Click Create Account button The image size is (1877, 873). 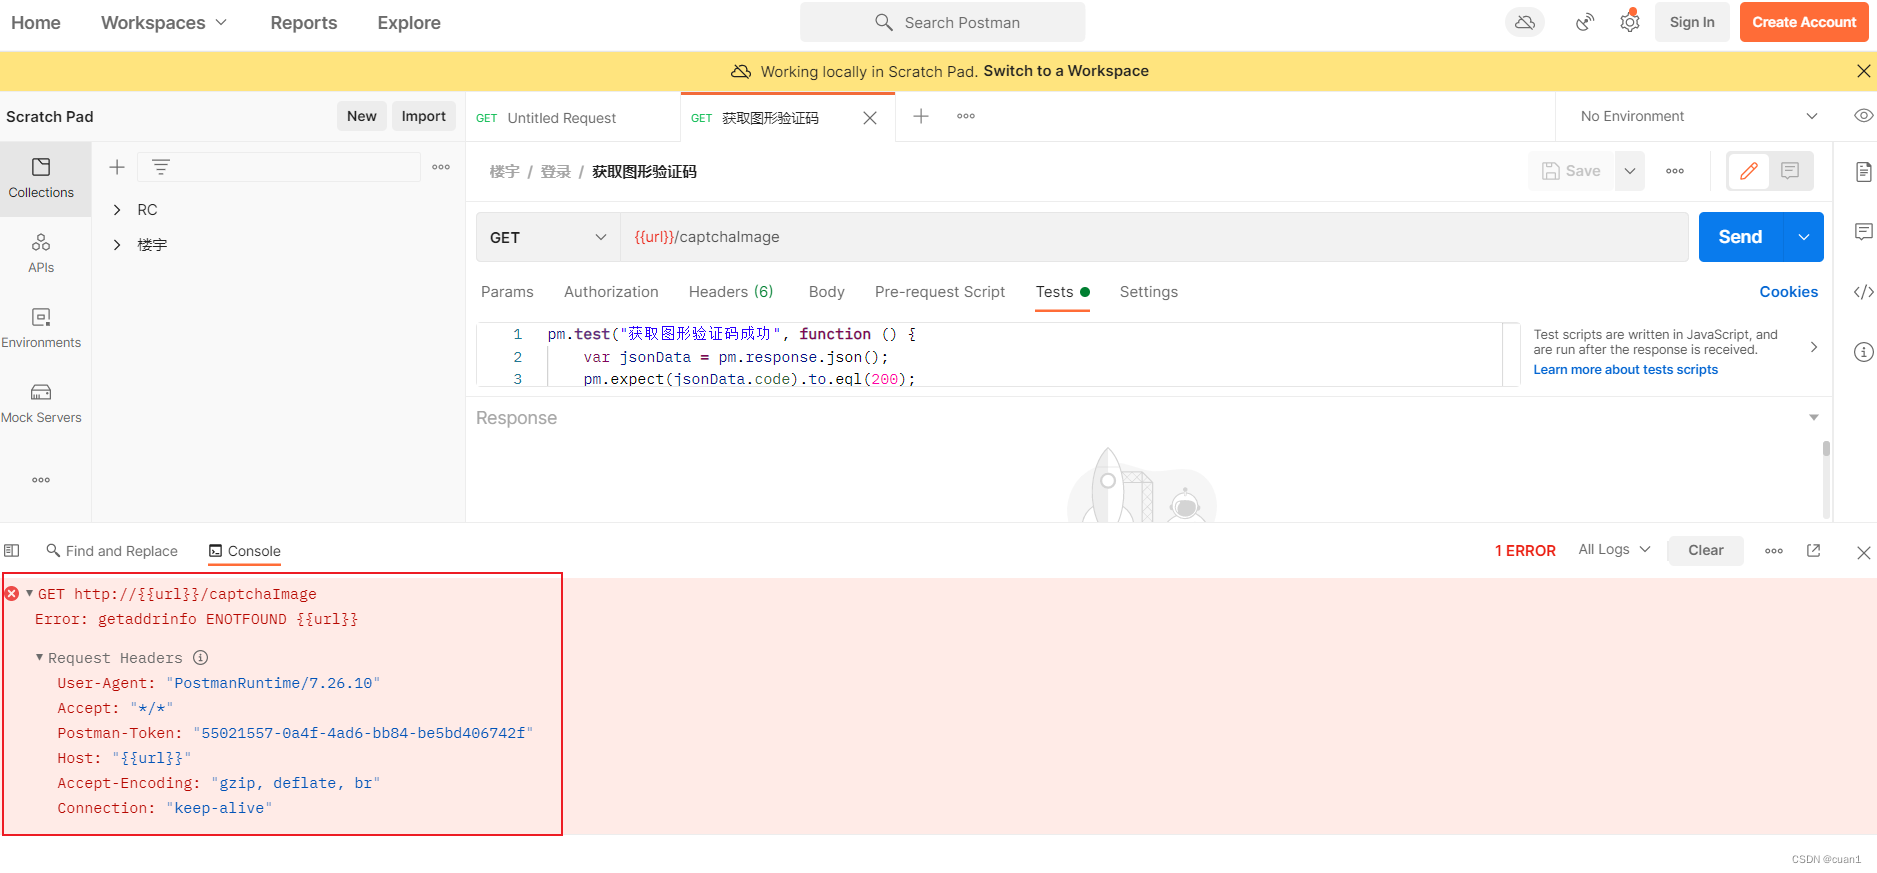(x=1804, y=22)
